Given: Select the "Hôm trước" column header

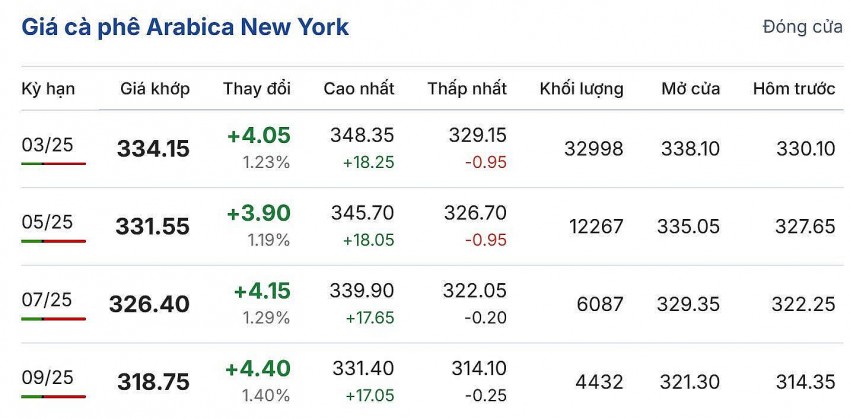Looking at the screenshot, I should (x=794, y=89).
